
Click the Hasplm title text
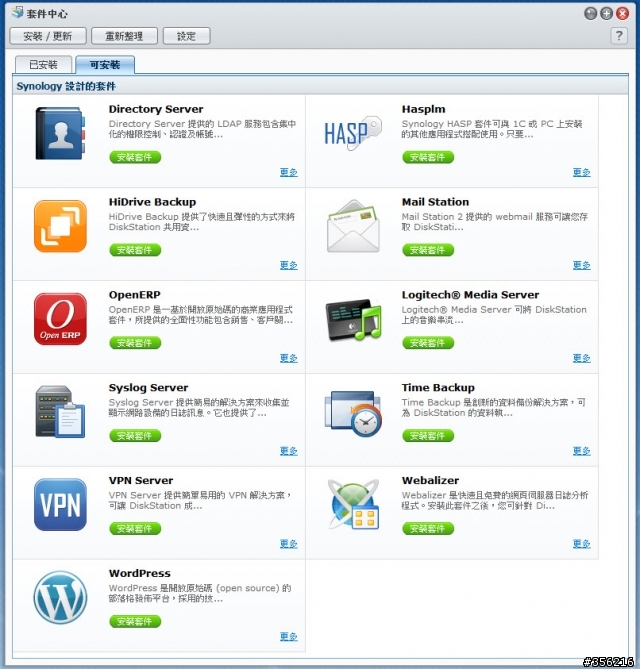[x=423, y=109]
